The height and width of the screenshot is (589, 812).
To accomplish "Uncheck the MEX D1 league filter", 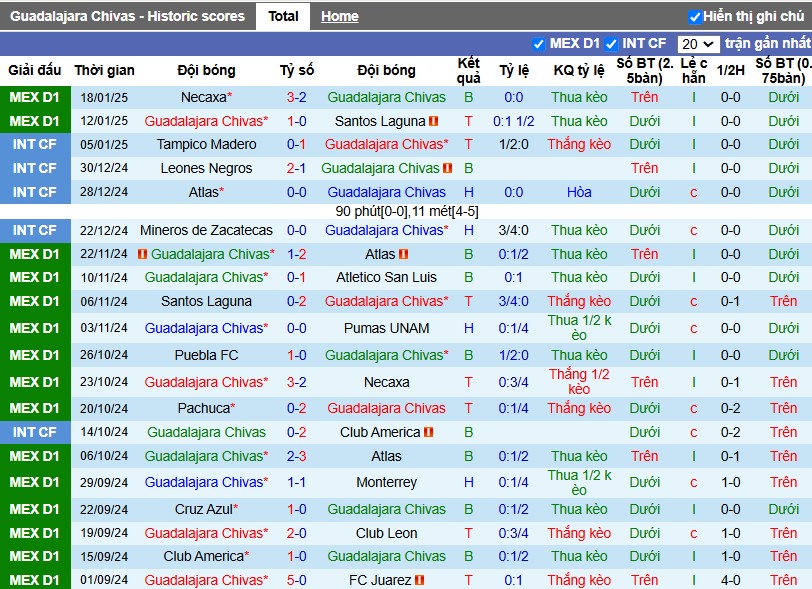I will pos(539,44).
